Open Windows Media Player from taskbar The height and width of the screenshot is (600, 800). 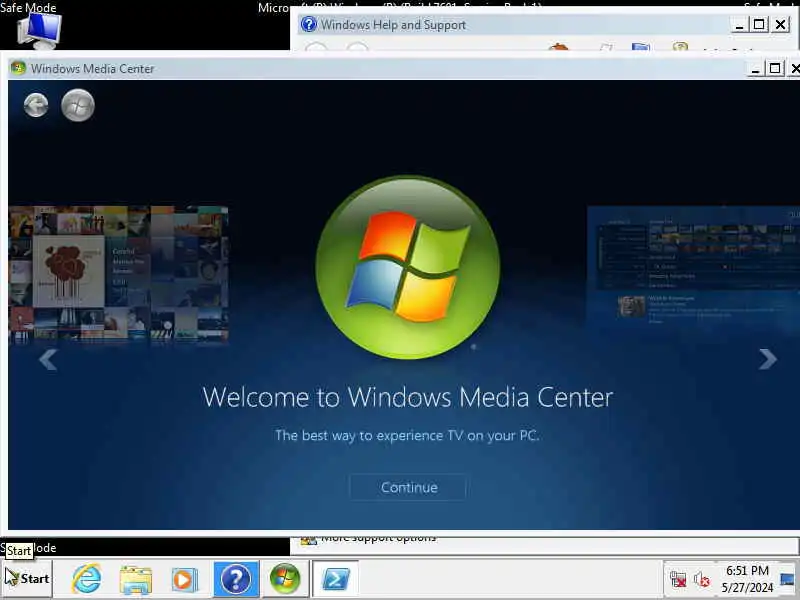click(x=185, y=579)
